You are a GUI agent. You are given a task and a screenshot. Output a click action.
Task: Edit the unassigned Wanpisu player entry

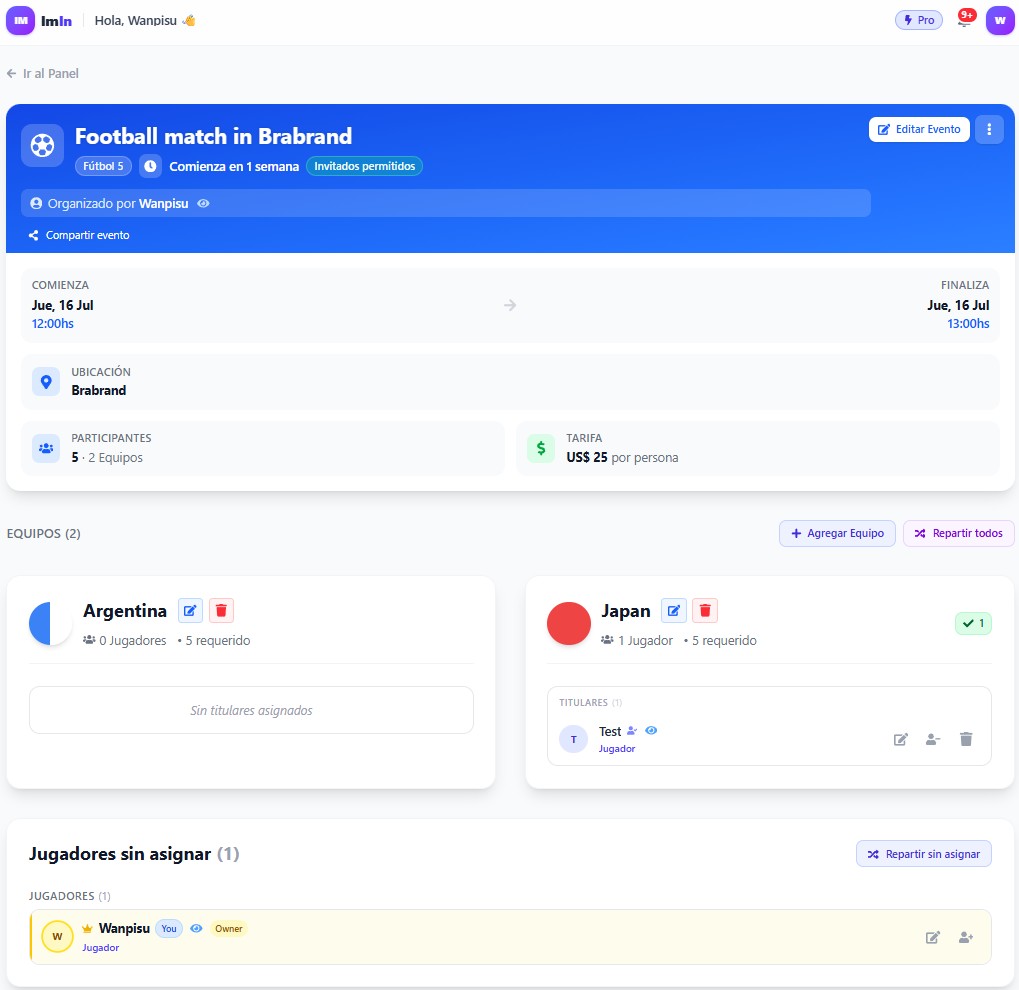933,937
